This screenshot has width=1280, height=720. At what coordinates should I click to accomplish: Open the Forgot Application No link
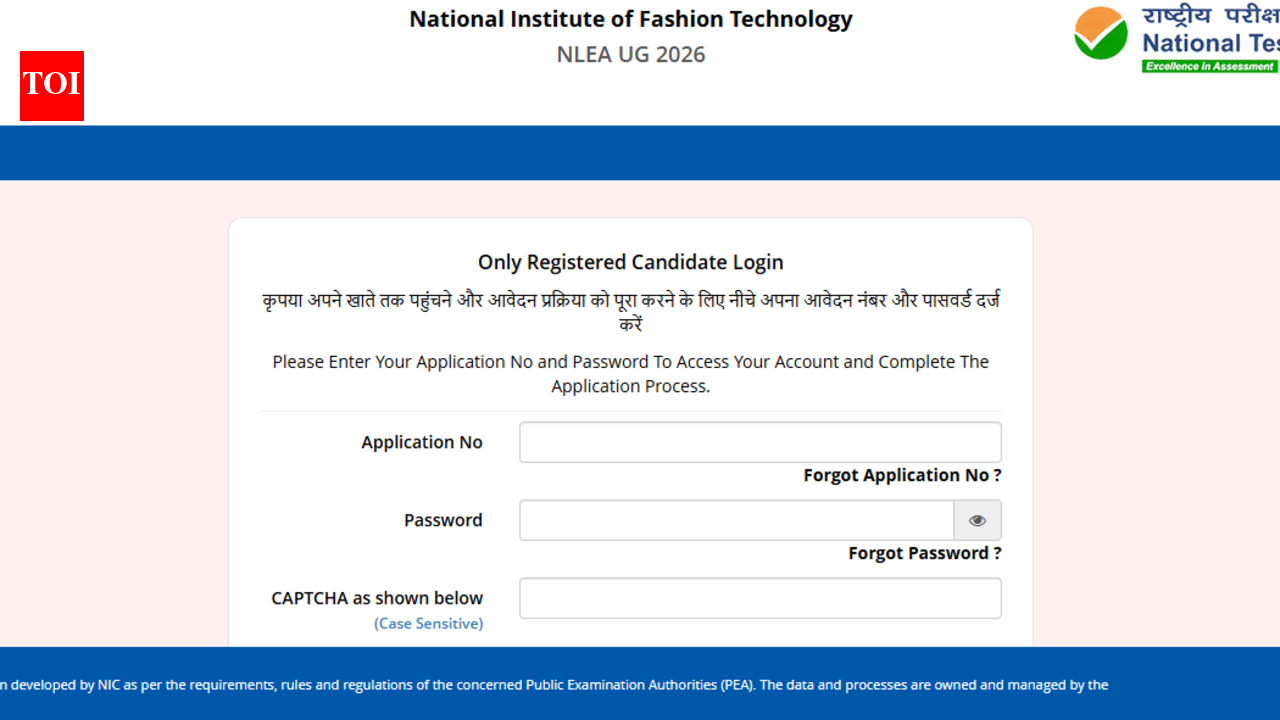(902, 475)
